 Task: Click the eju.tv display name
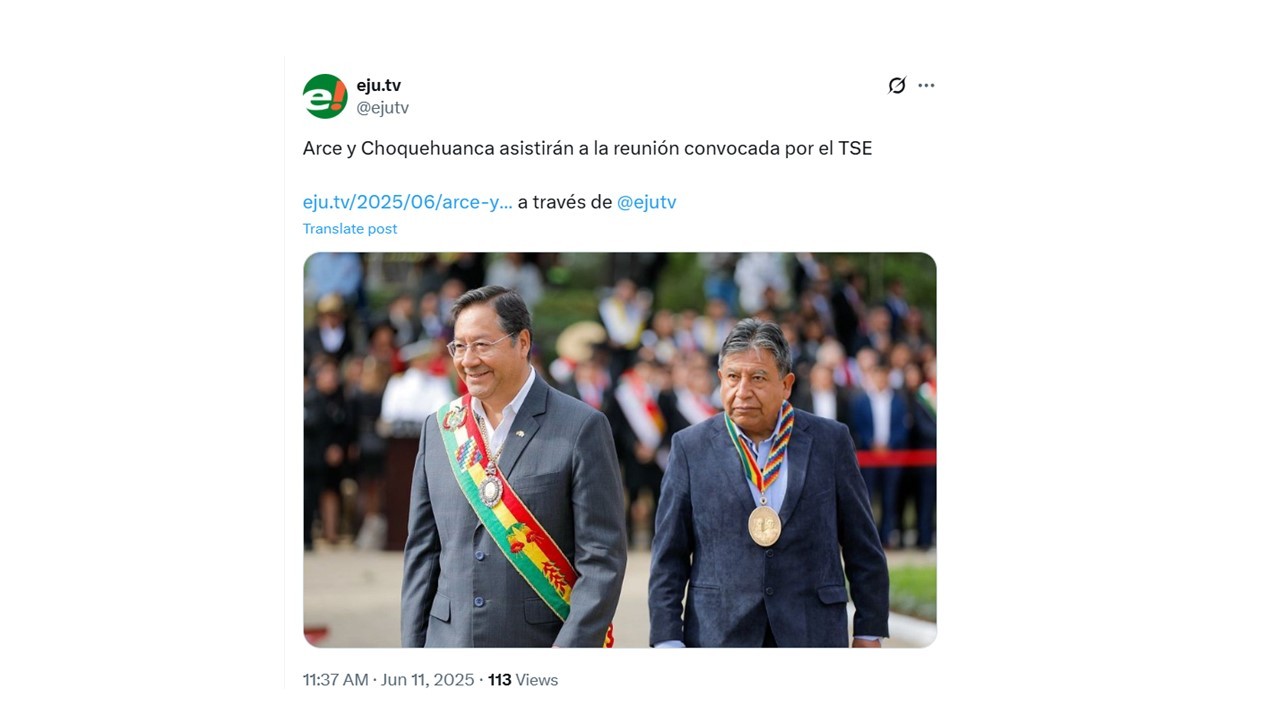(x=379, y=86)
